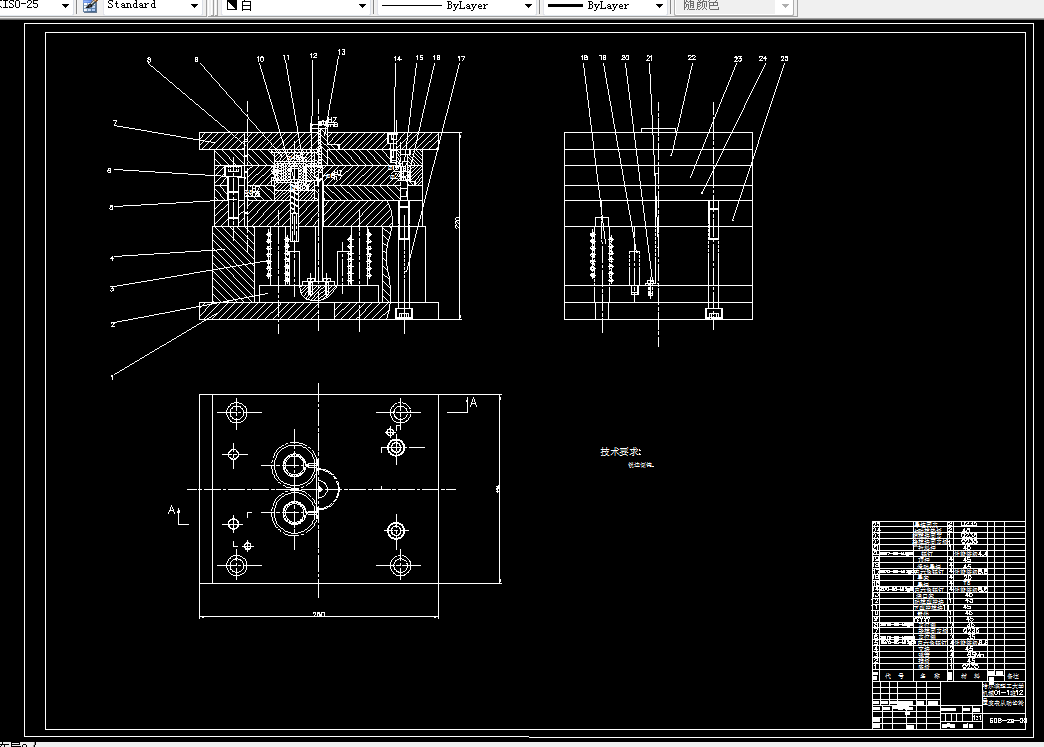
Task: Click the table style icon beside Standard
Action: (91, 6)
